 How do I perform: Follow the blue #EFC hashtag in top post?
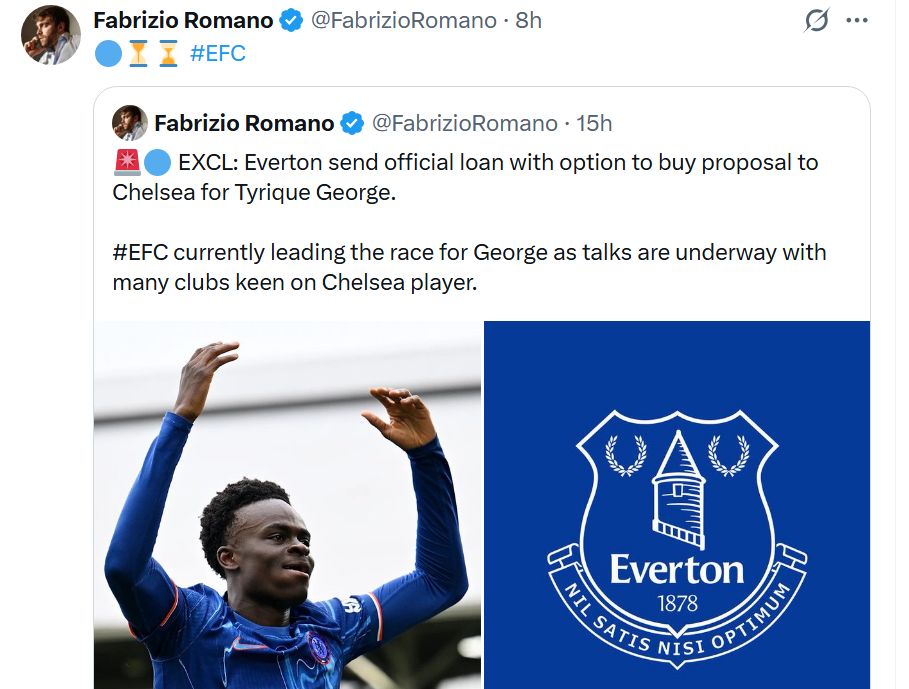tap(217, 53)
